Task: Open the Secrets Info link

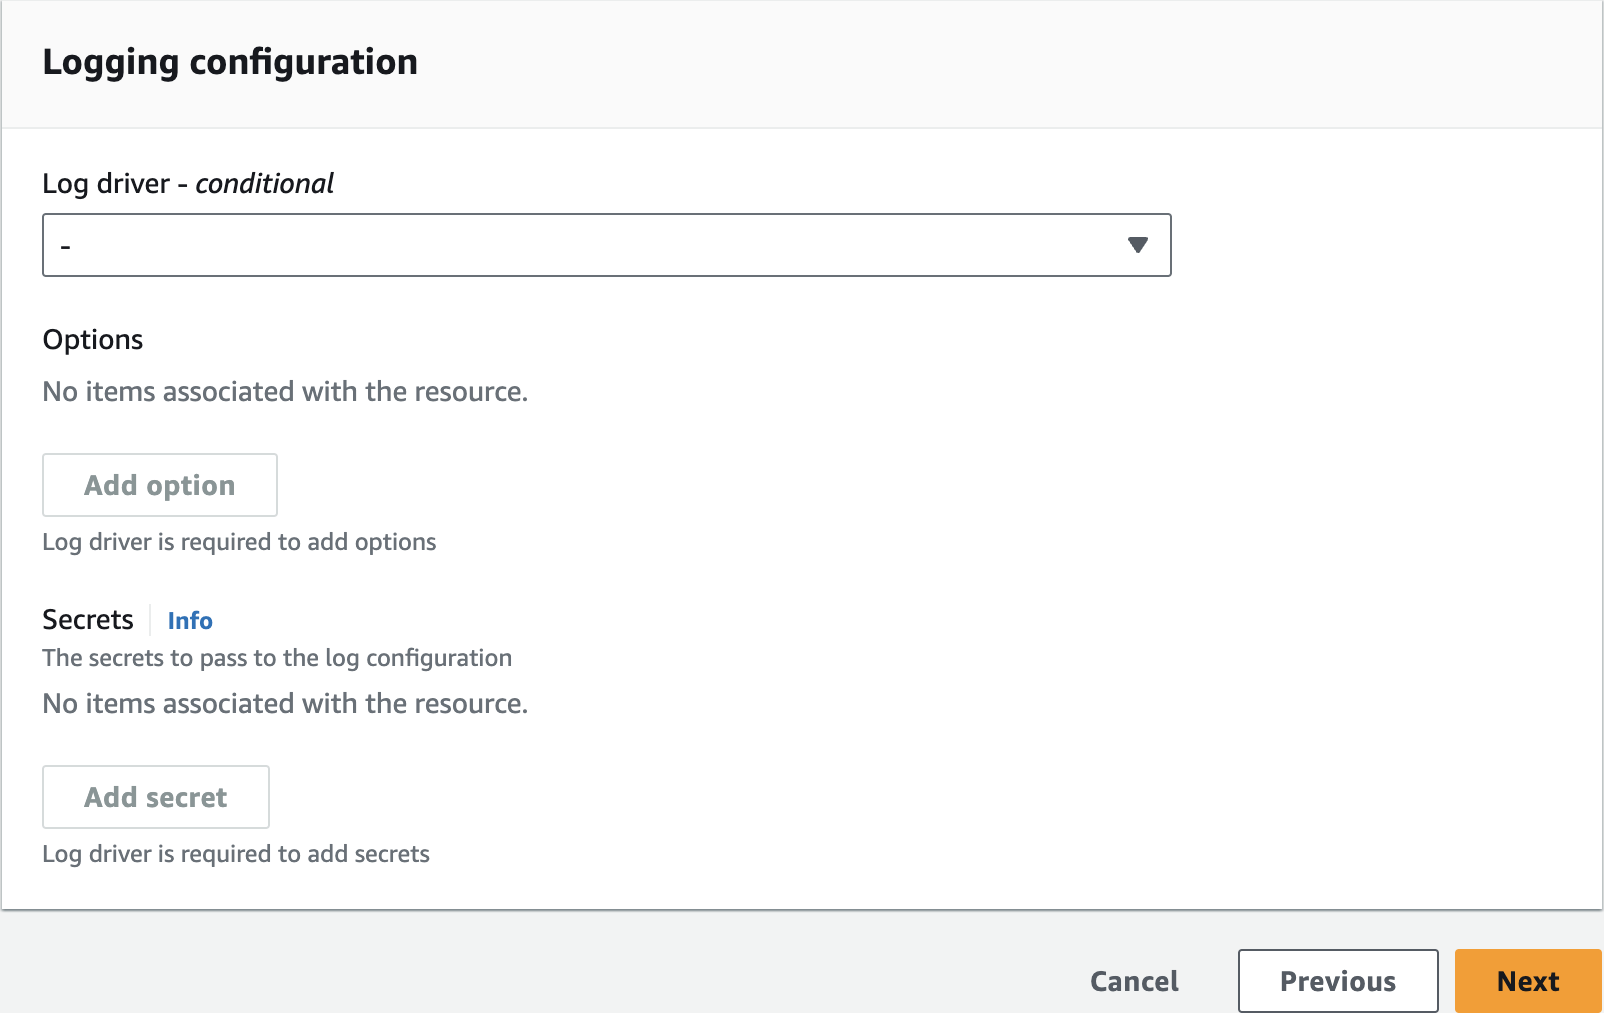Action: (x=190, y=621)
